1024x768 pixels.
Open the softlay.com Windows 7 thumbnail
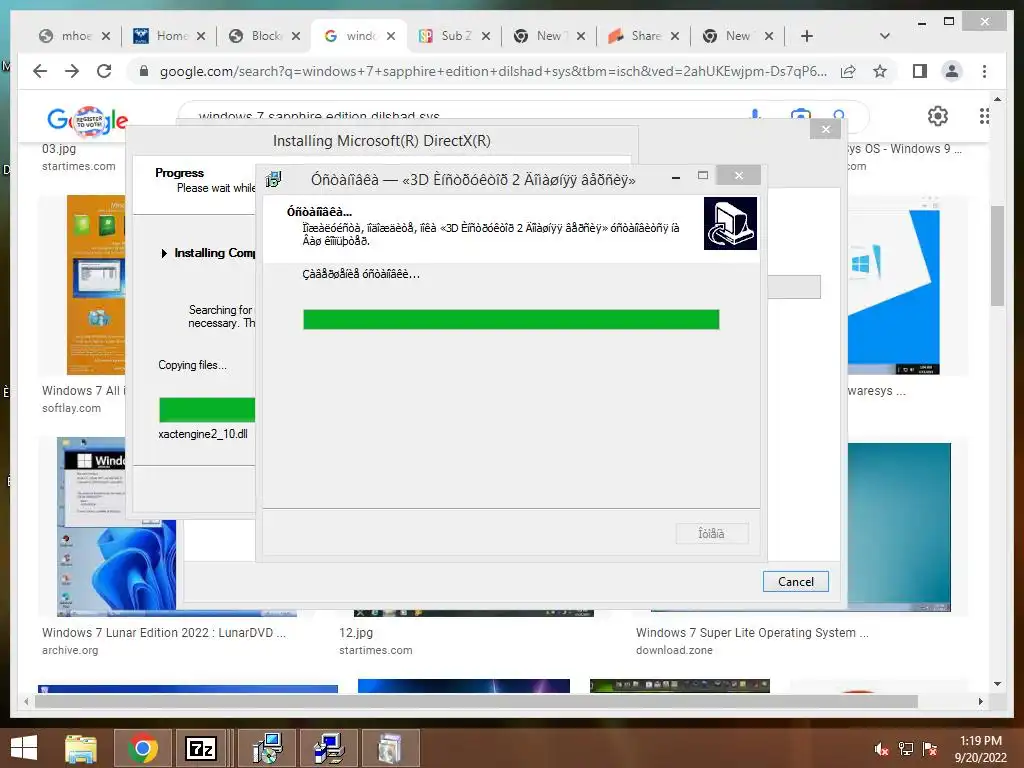point(96,285)
